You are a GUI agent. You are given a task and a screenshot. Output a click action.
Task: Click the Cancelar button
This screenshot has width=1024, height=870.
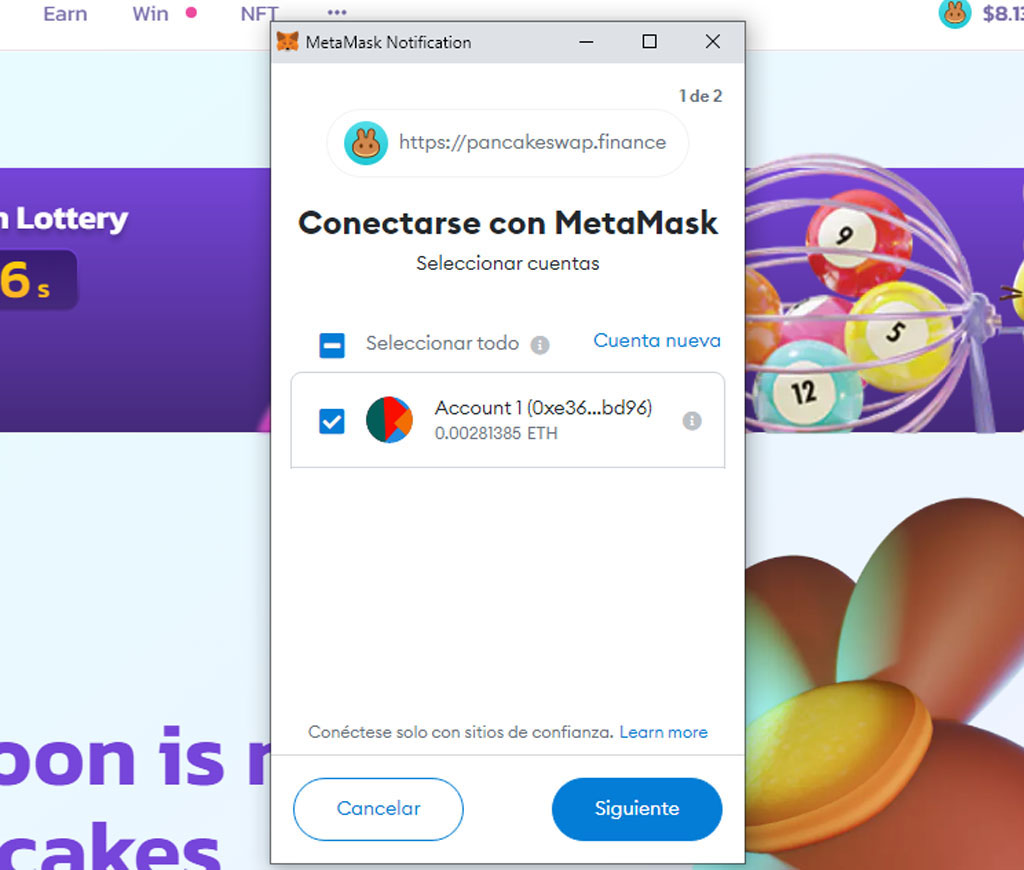(378, 809)
